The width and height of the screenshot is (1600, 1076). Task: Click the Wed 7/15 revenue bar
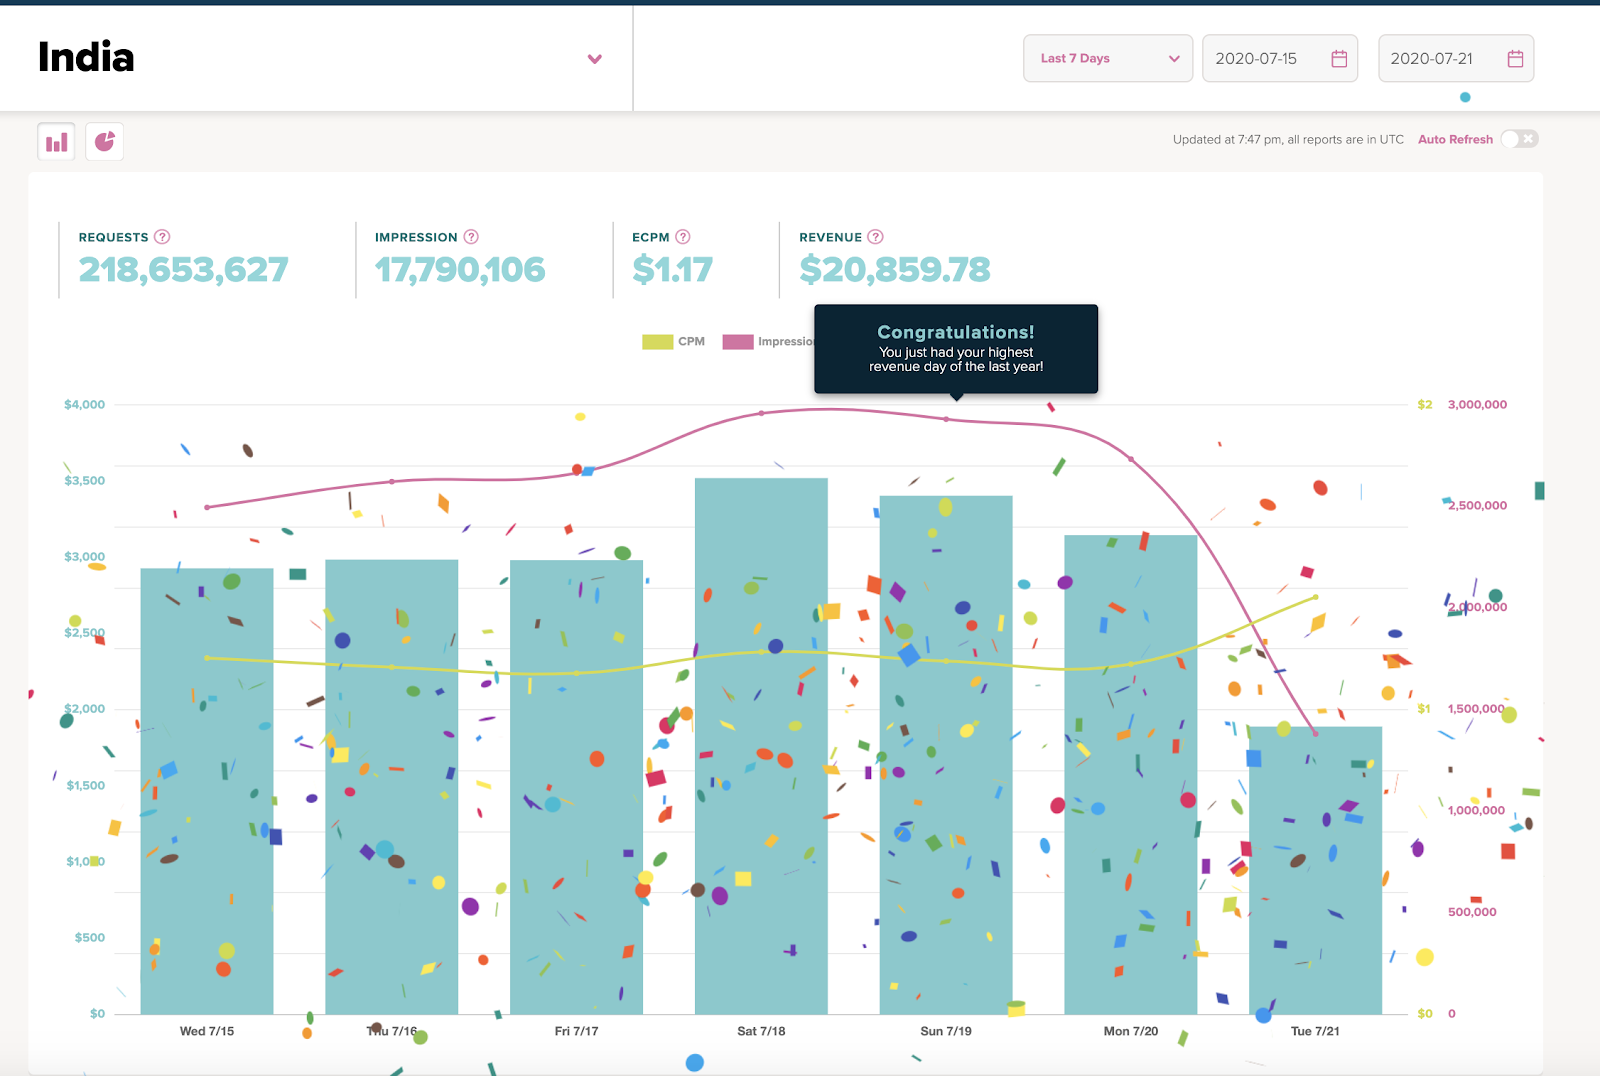tap(207, 791)
